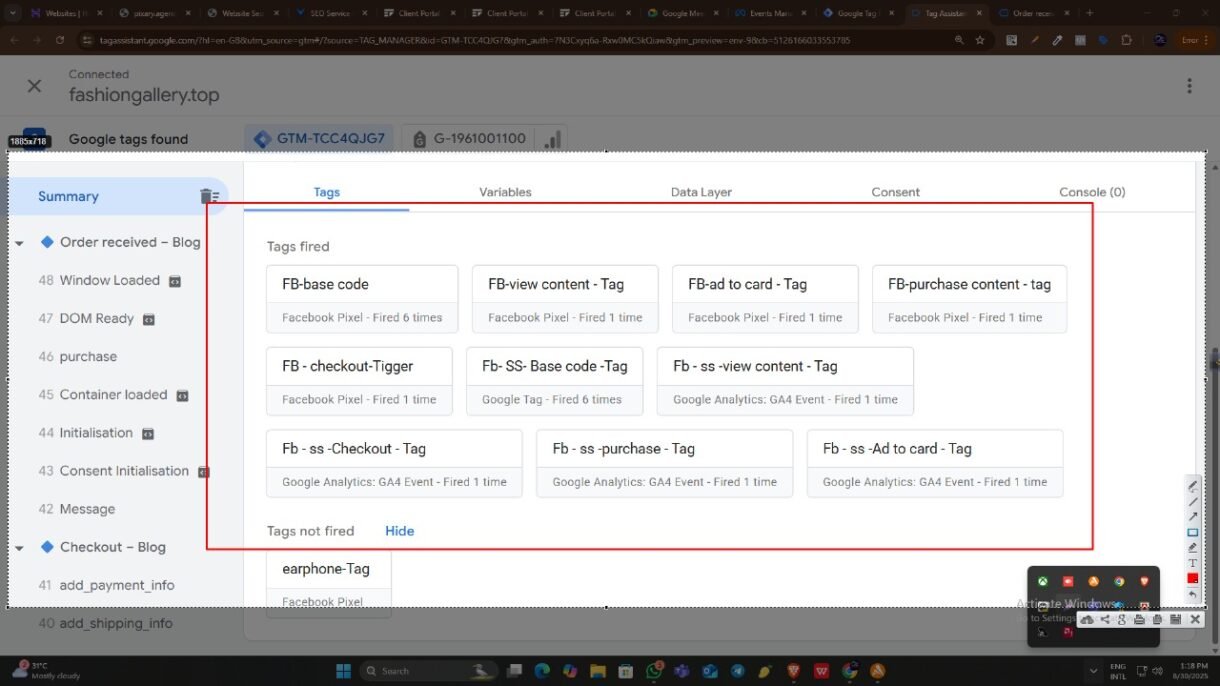1220x686 pixels.
Task: Choose the text annotation tool
Action: pyautogui.click(x=1192, y=563)
